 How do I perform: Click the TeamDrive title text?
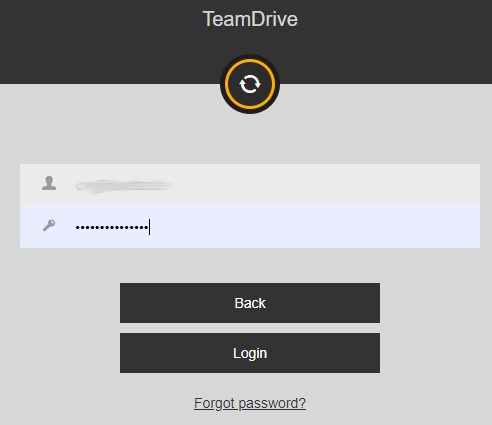250,19
